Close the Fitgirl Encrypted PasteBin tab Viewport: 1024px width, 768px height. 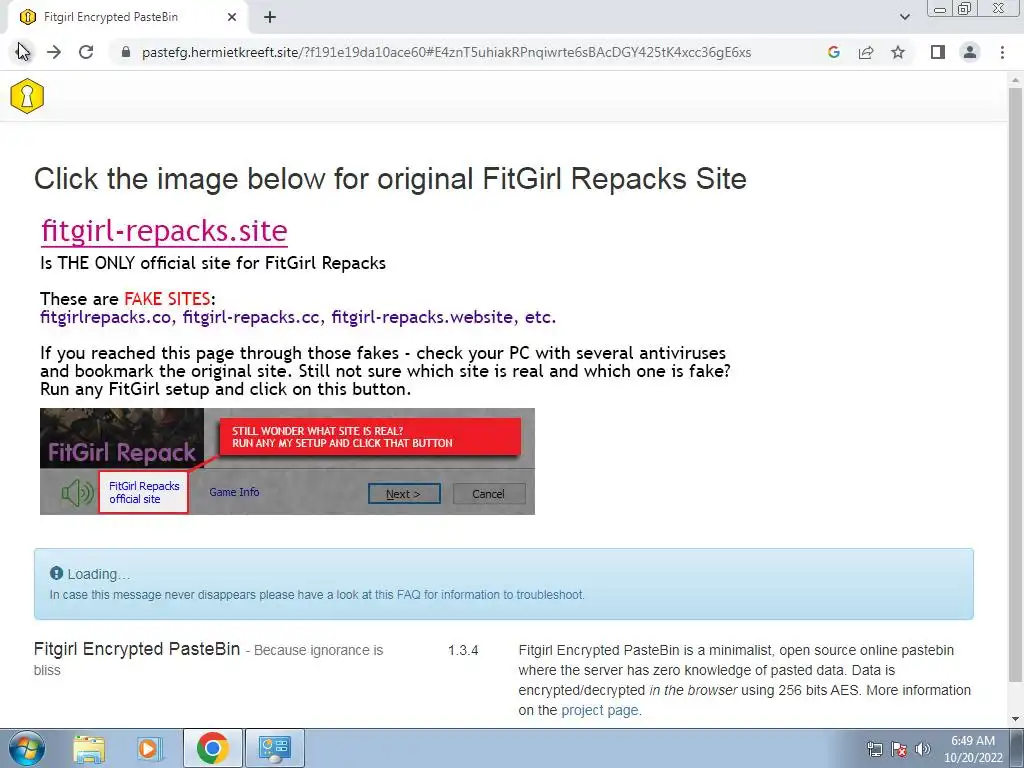click(232, 17)
